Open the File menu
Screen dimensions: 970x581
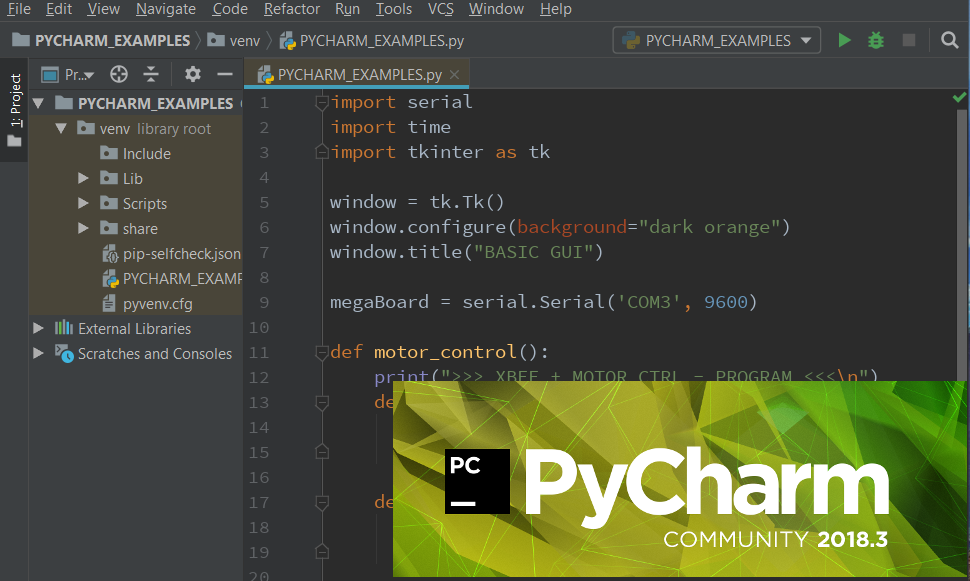[x=19, y=9]
